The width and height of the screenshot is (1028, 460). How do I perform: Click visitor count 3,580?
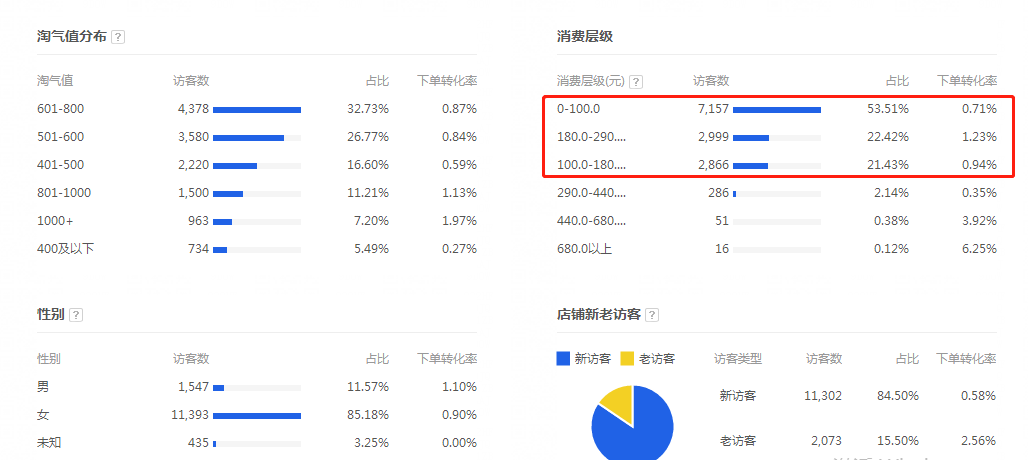pos(193,138)
